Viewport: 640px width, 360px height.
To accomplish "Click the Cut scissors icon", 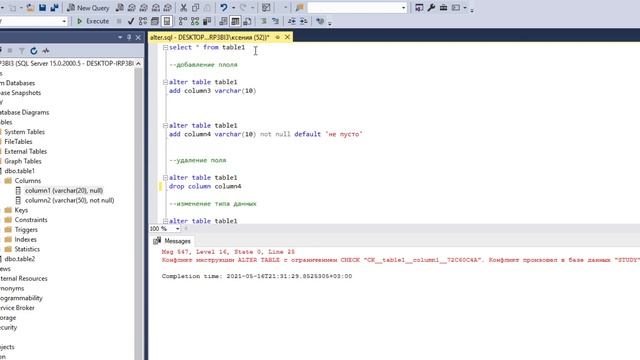I will pos(184,8).
